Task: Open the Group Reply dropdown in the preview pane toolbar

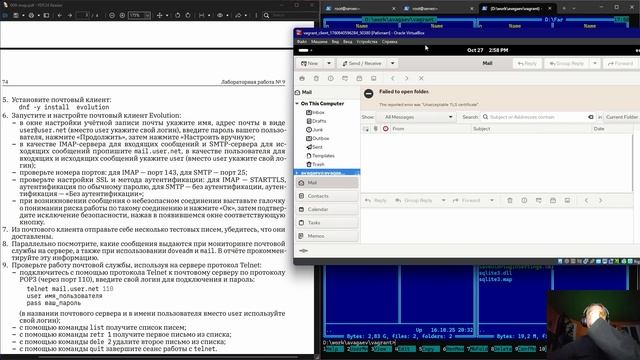Action: click(443, 200)
